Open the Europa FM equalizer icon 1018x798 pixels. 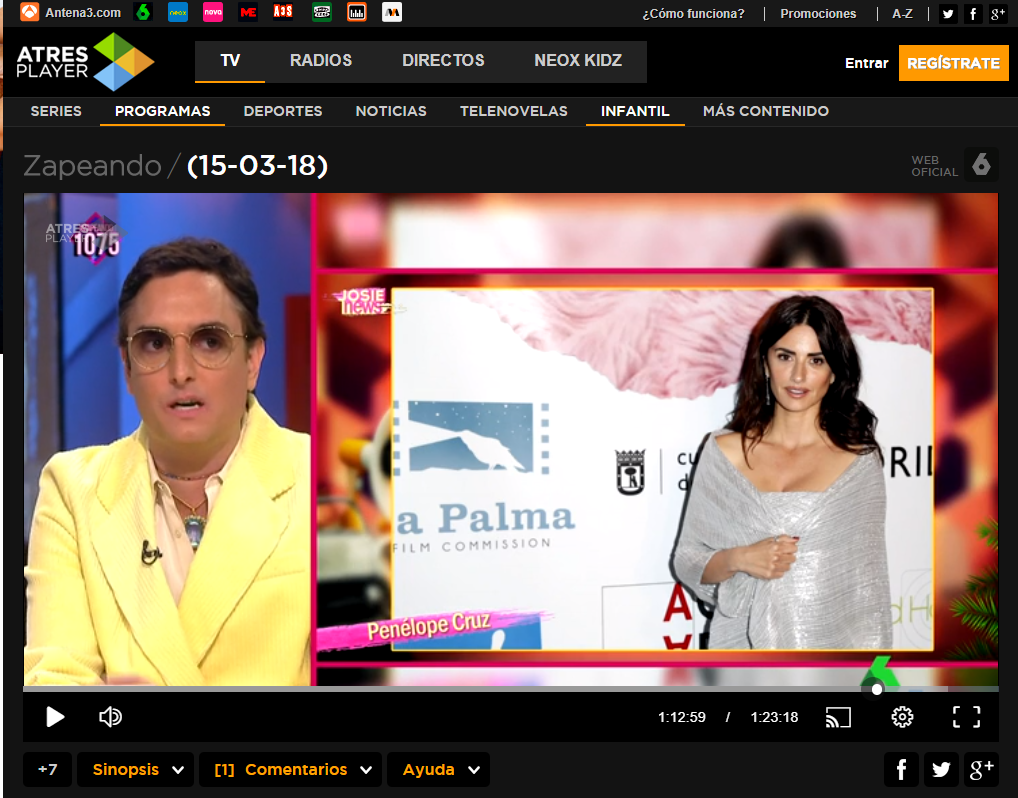356,12
